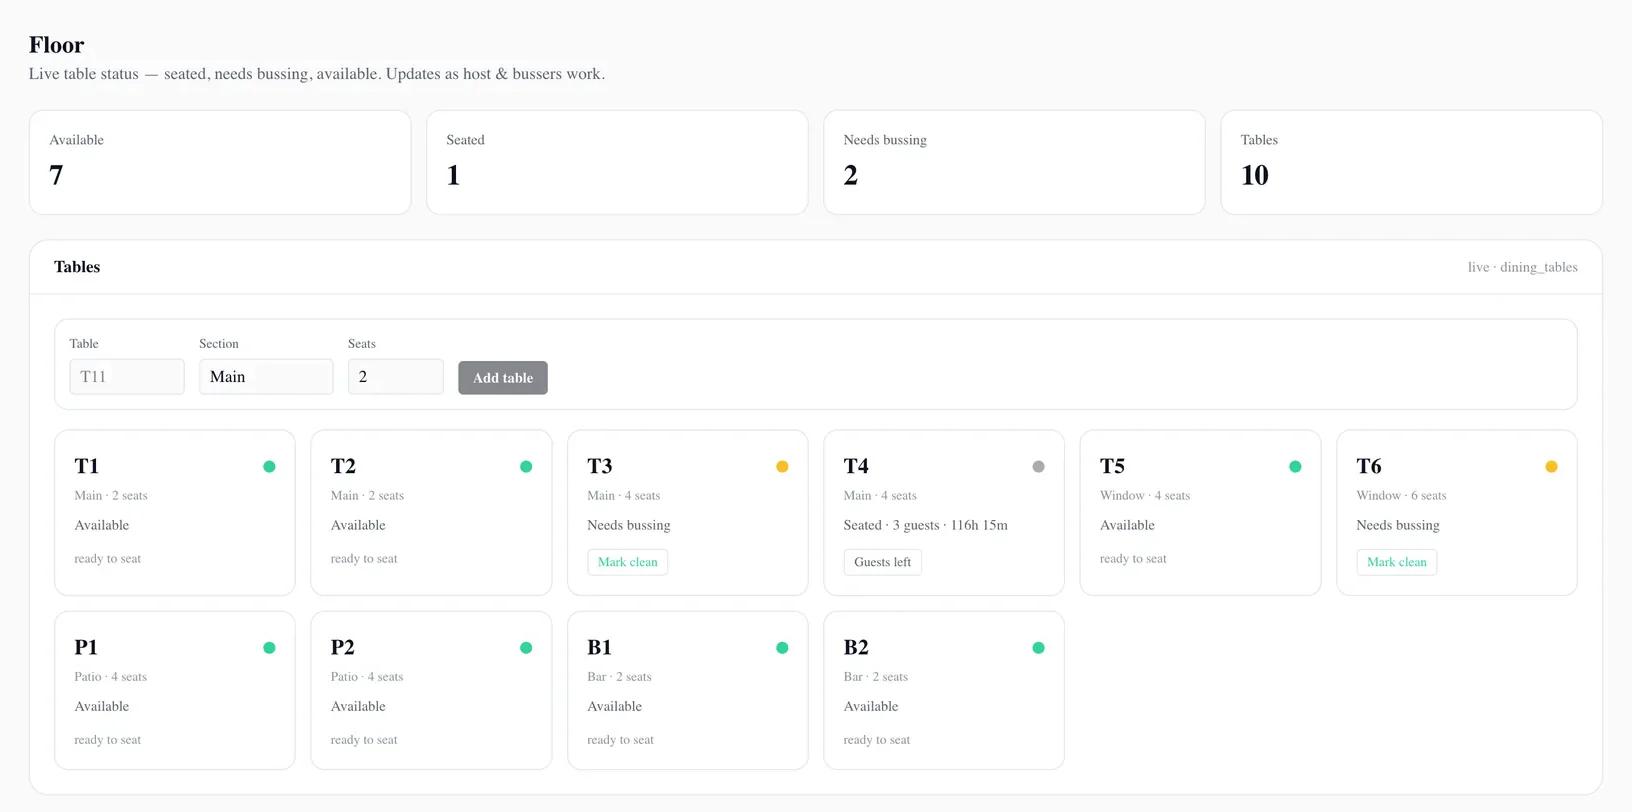Select the Available summary card
The width and height of the screenshot is (1632, 812).
220,162
